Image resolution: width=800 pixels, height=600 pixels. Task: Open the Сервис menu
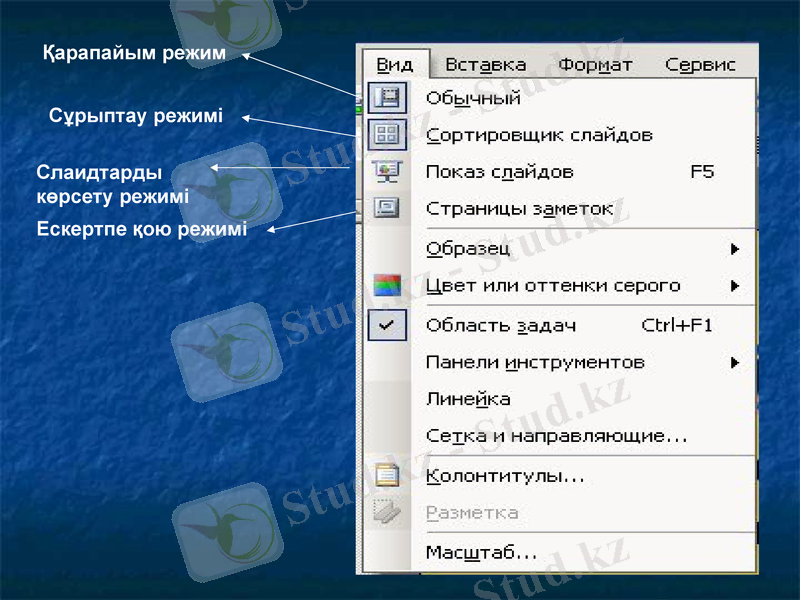[x=700, y=65]
